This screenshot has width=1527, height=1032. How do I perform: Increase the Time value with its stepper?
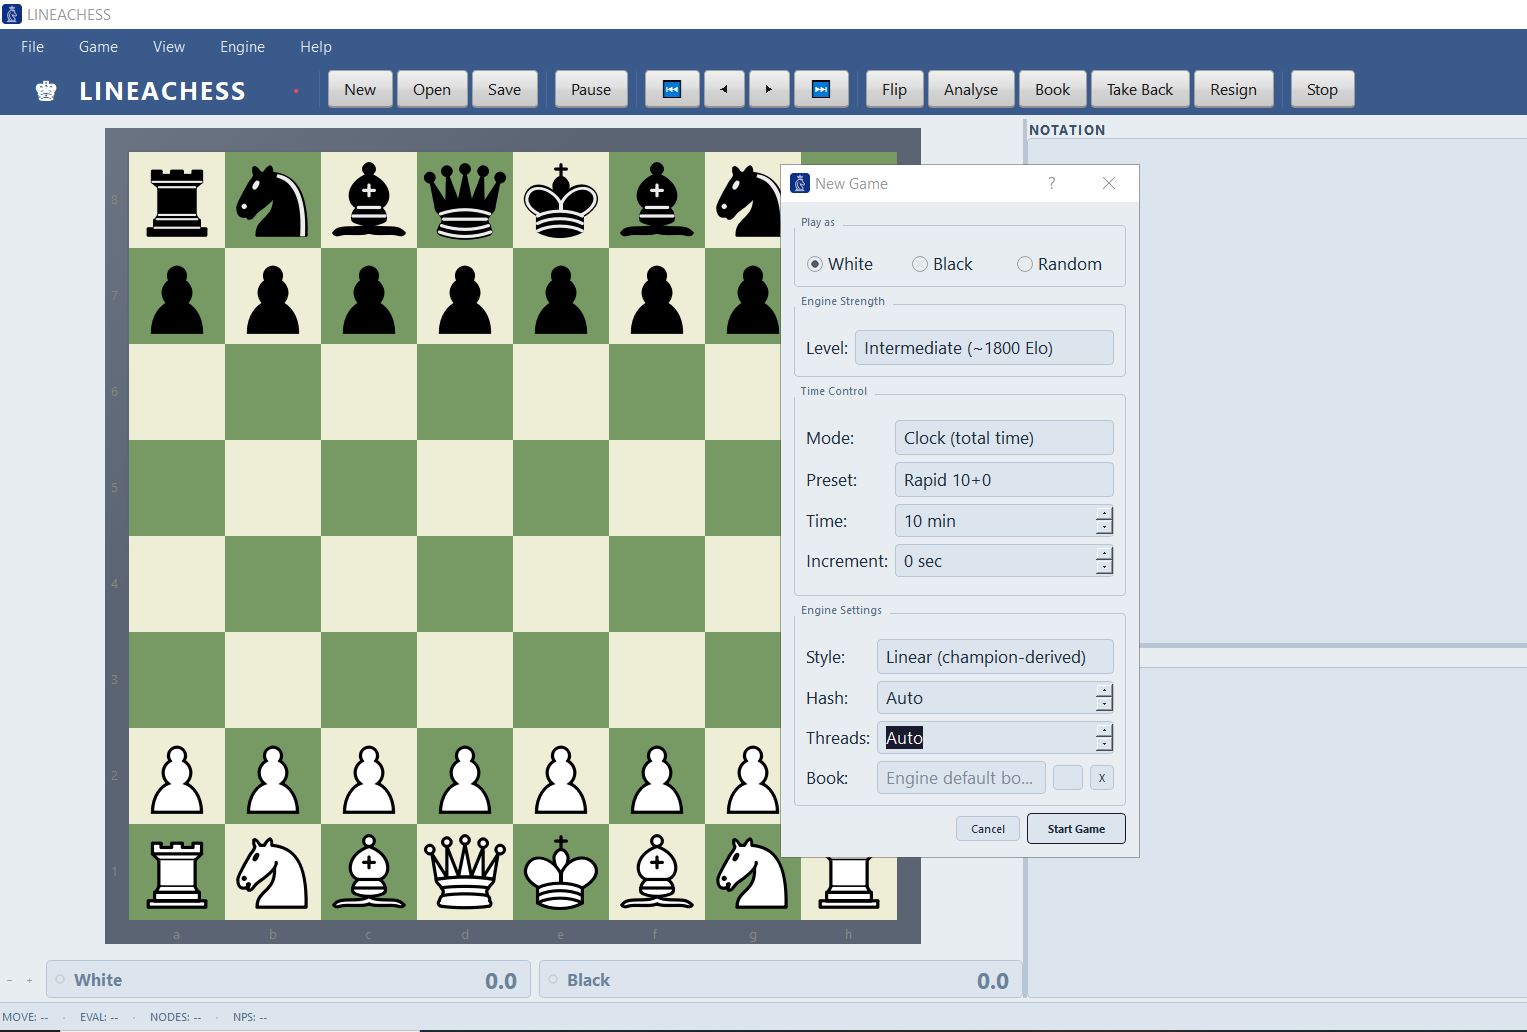pos(1104,515)
